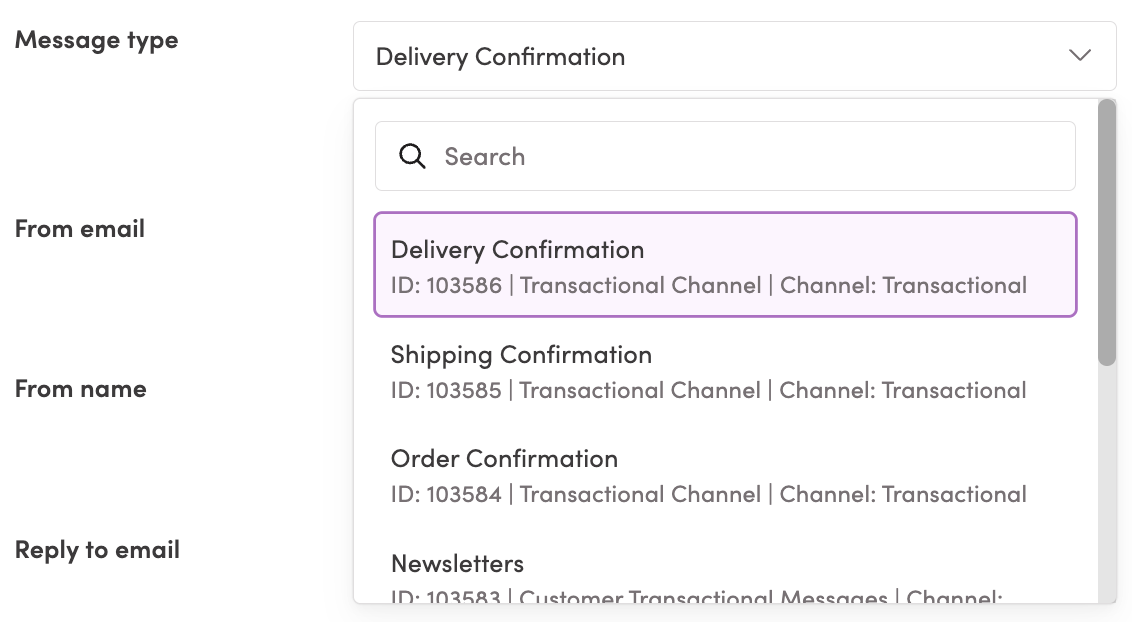Click the Message type field label
The width and height of the screenshot is (1132, 622).
[96, 41]
